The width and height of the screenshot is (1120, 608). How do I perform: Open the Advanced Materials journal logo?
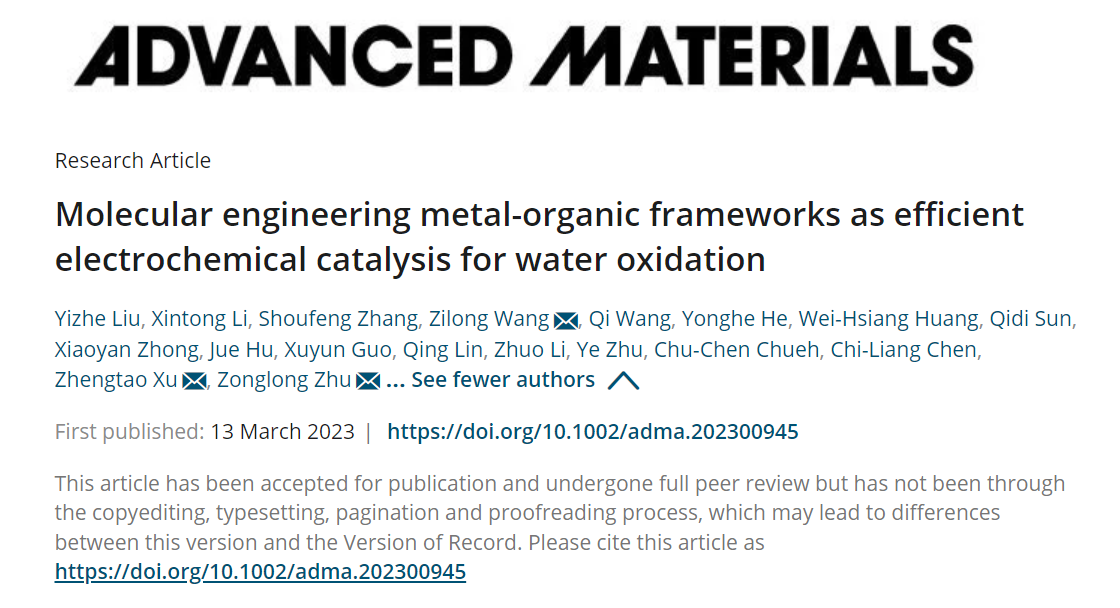tap(524, 56)
